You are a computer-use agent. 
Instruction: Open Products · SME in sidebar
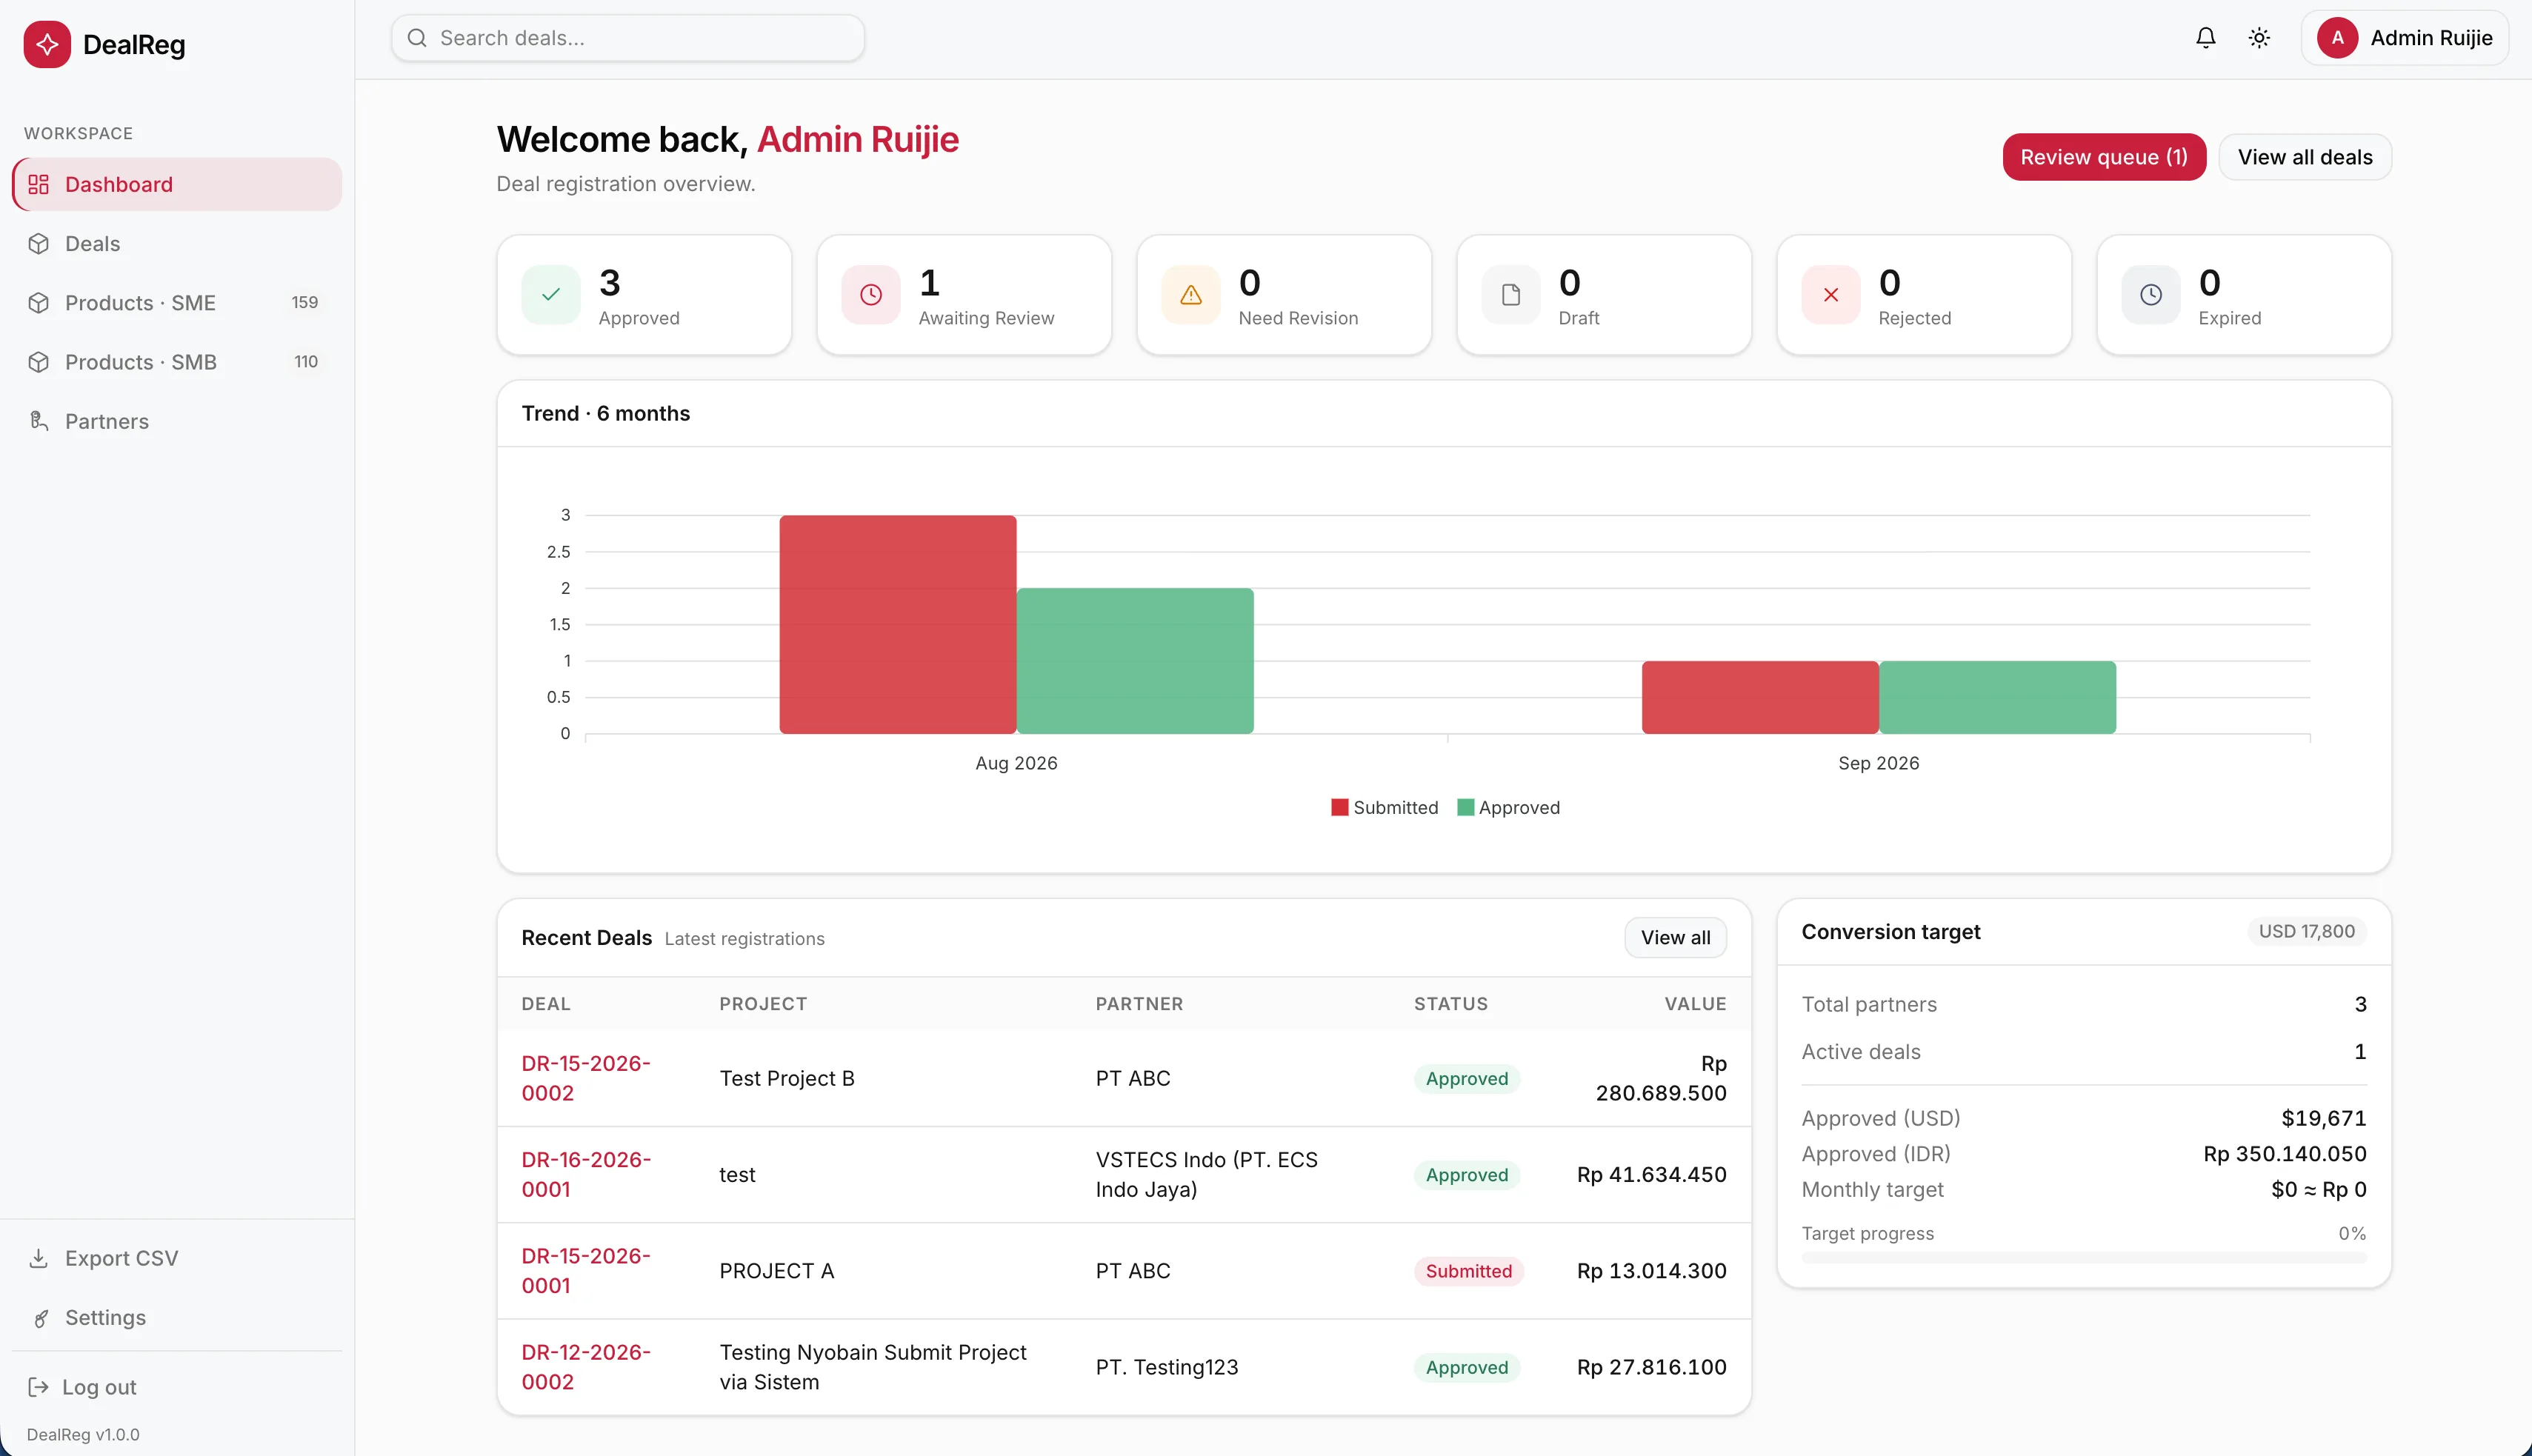pyautogui.click(x=177, y=302)
